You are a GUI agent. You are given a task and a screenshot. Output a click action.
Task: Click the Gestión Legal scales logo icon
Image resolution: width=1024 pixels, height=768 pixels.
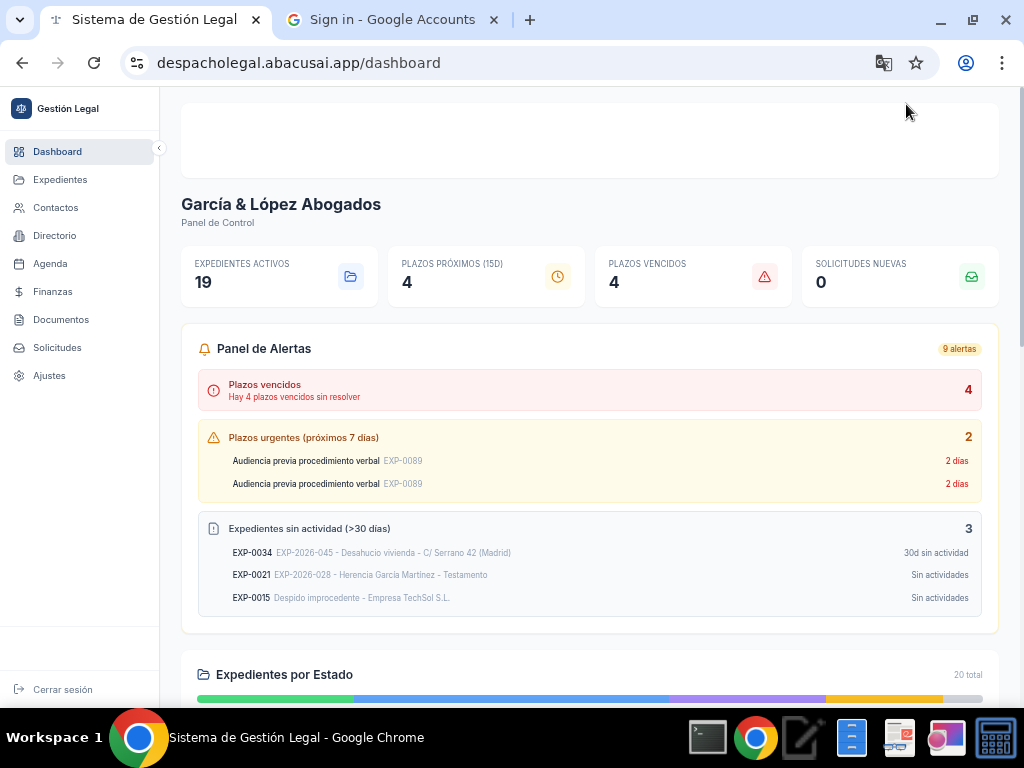pyautogui.click(x=21, y=108)
